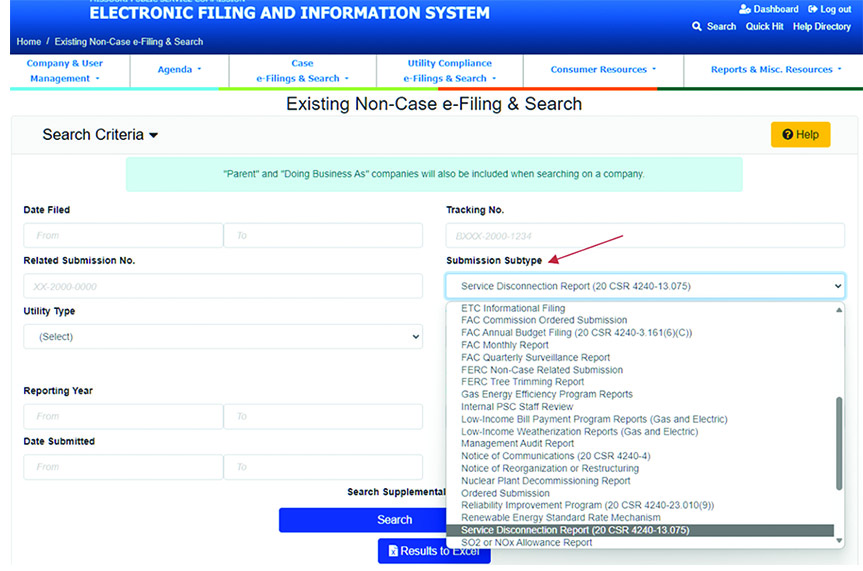The image size is (863, 571).
Task: Click the Log out icon link
Action: click(828, 9)
